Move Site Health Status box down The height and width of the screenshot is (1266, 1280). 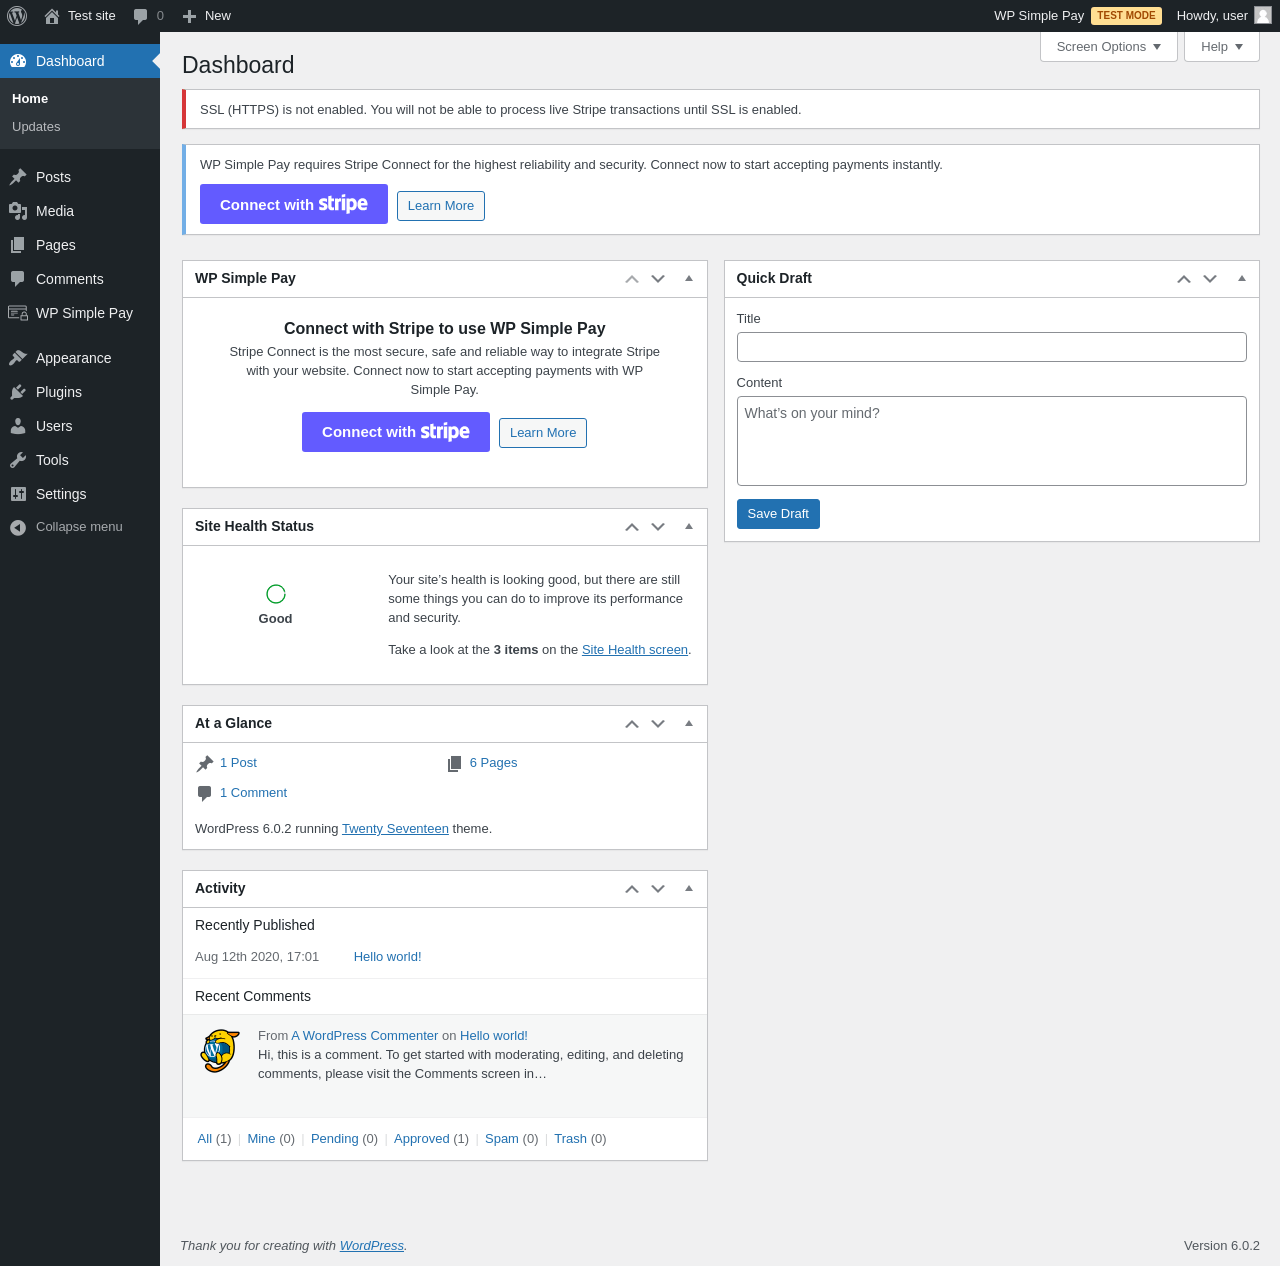[658, 527]
